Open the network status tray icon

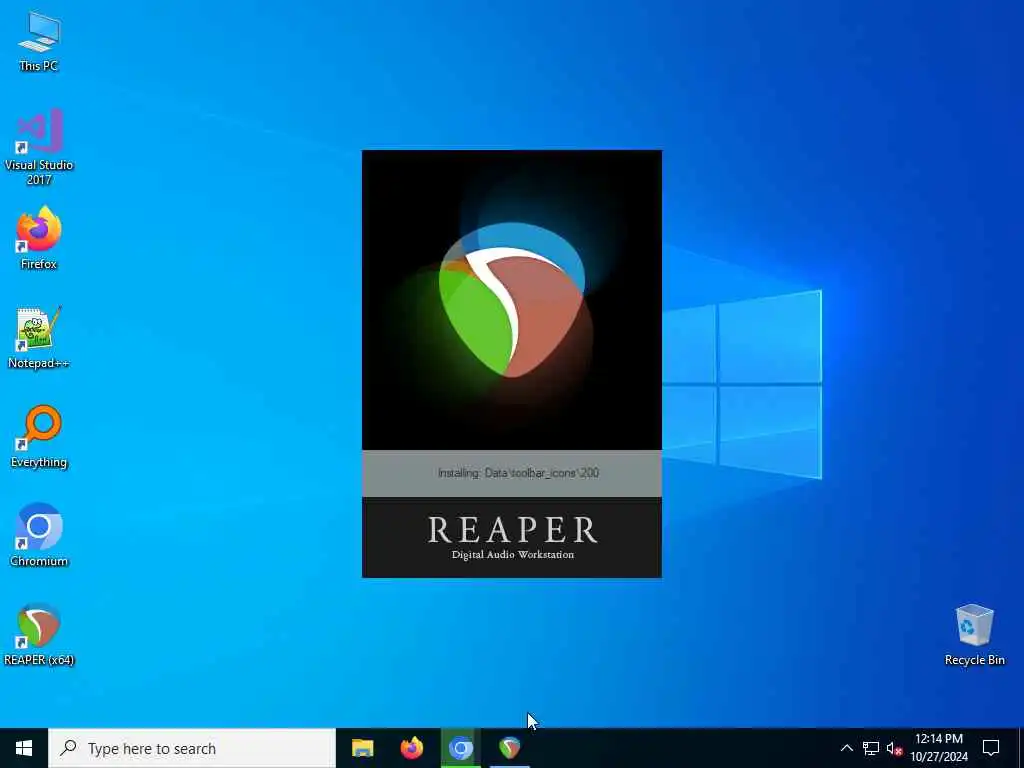coord(871,748)
